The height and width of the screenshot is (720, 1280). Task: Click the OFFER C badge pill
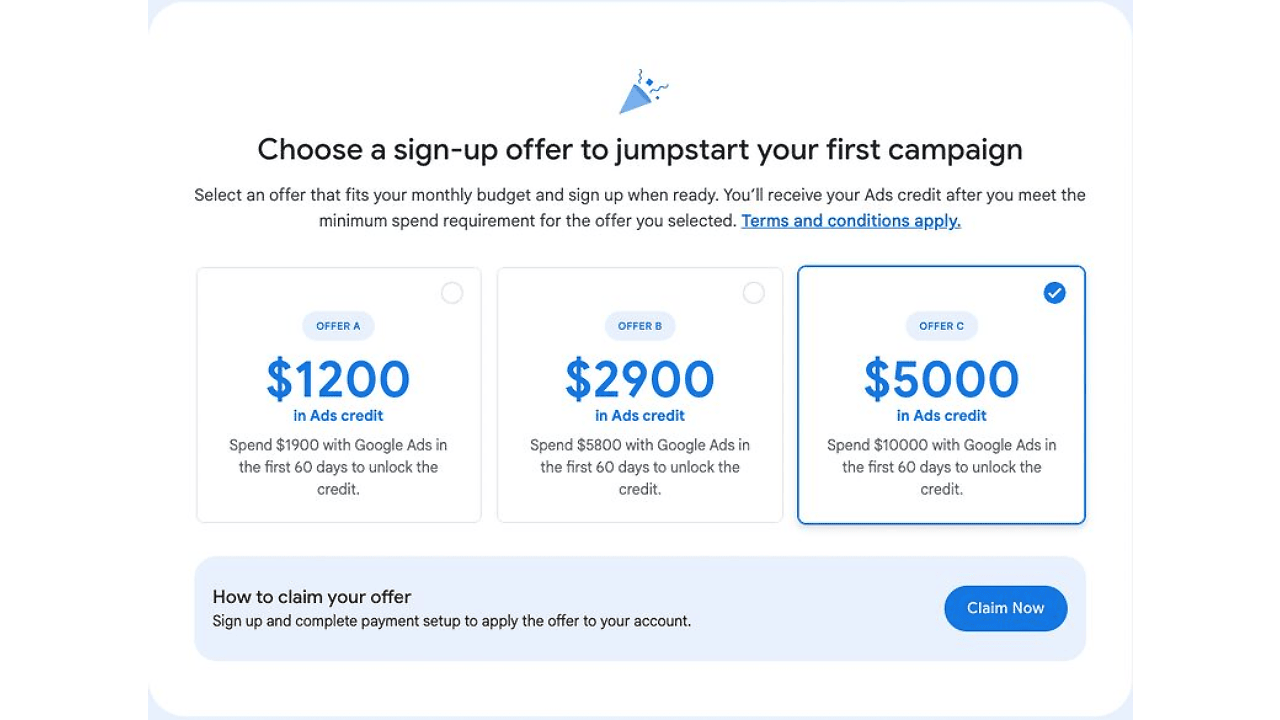pos(941,326)
